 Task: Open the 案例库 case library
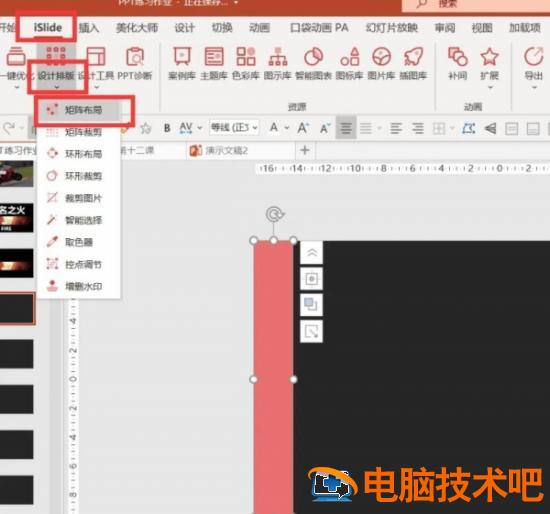tap(182, 64)
